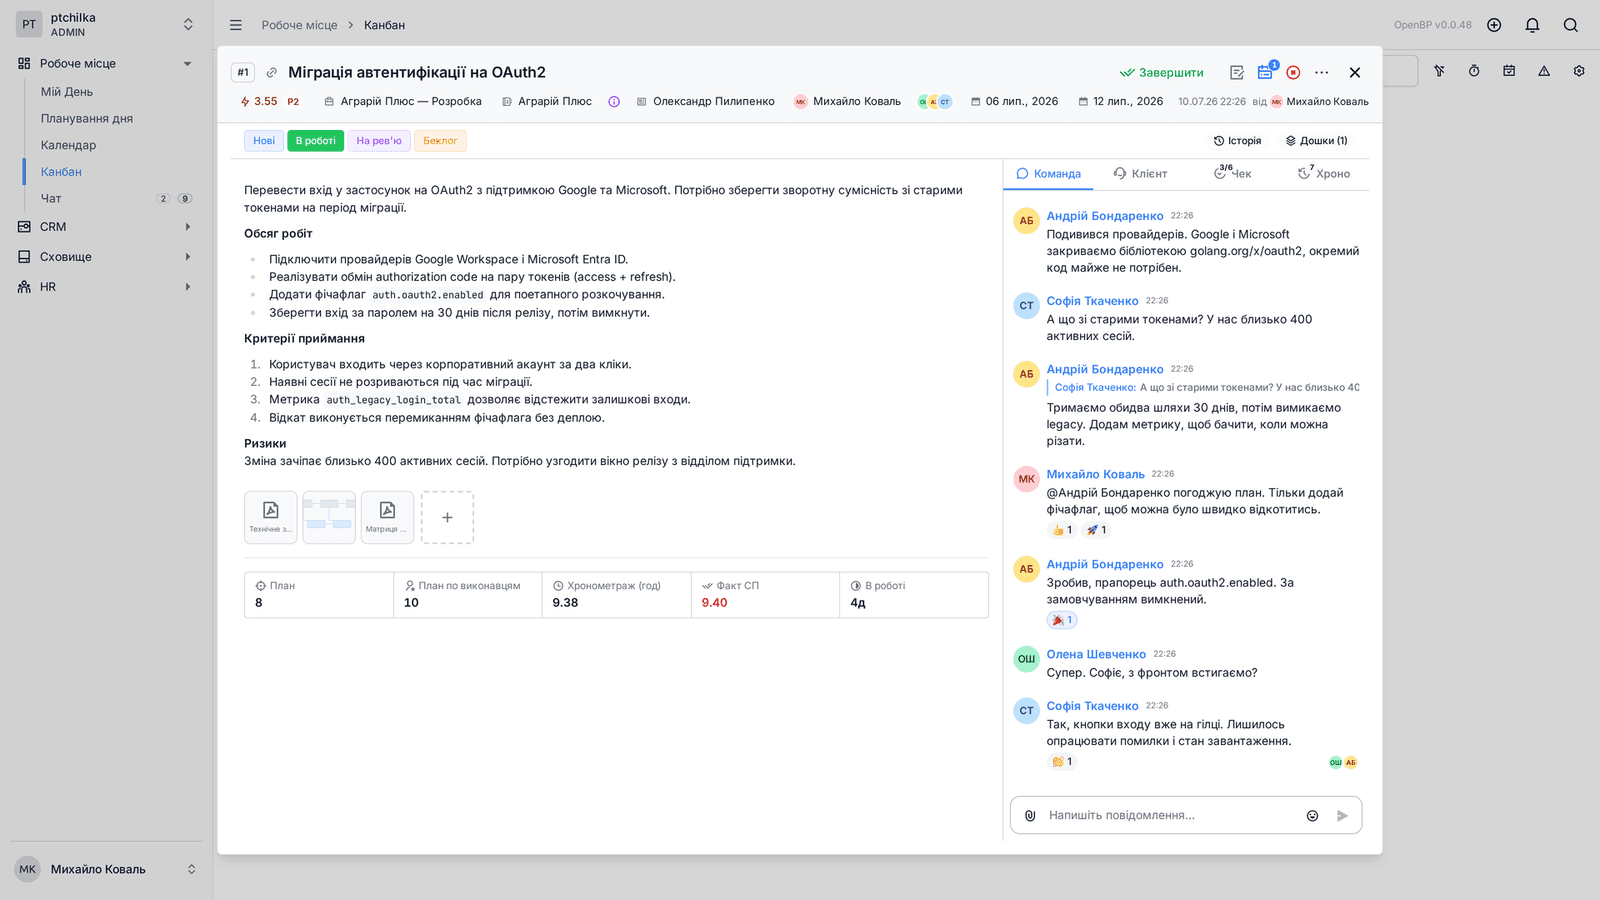Click the edit note icon next to Завершити
The height and width of the screenshot is (900, 1600).
coord(1237,72)
